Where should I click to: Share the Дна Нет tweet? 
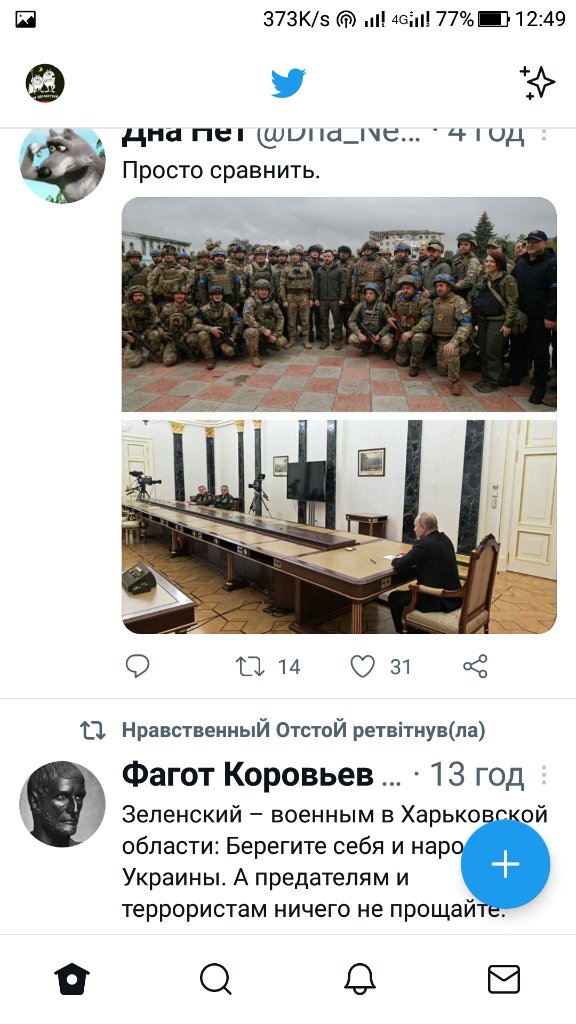(x=475, y=666)
